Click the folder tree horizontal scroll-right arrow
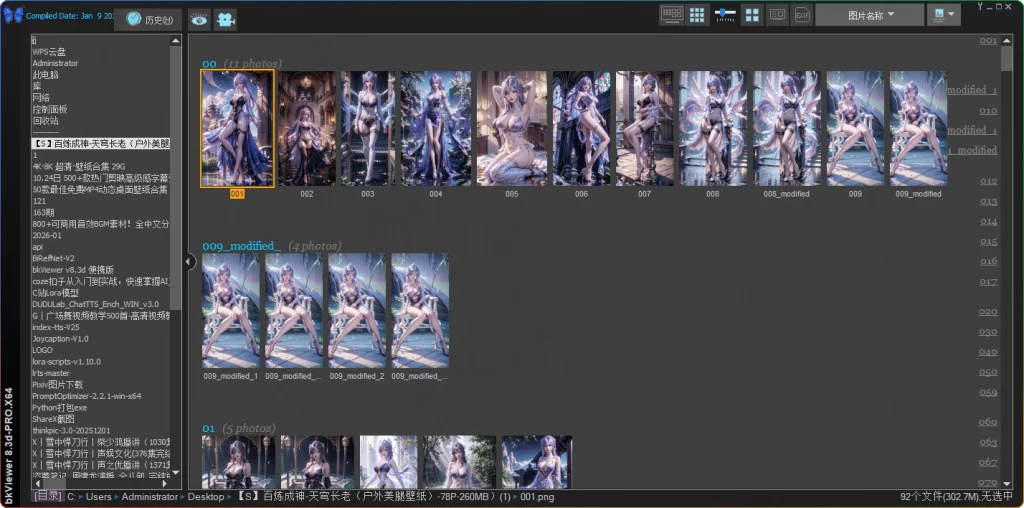The height and width of the screenshot is (508, 1024). tap(164, 483)
